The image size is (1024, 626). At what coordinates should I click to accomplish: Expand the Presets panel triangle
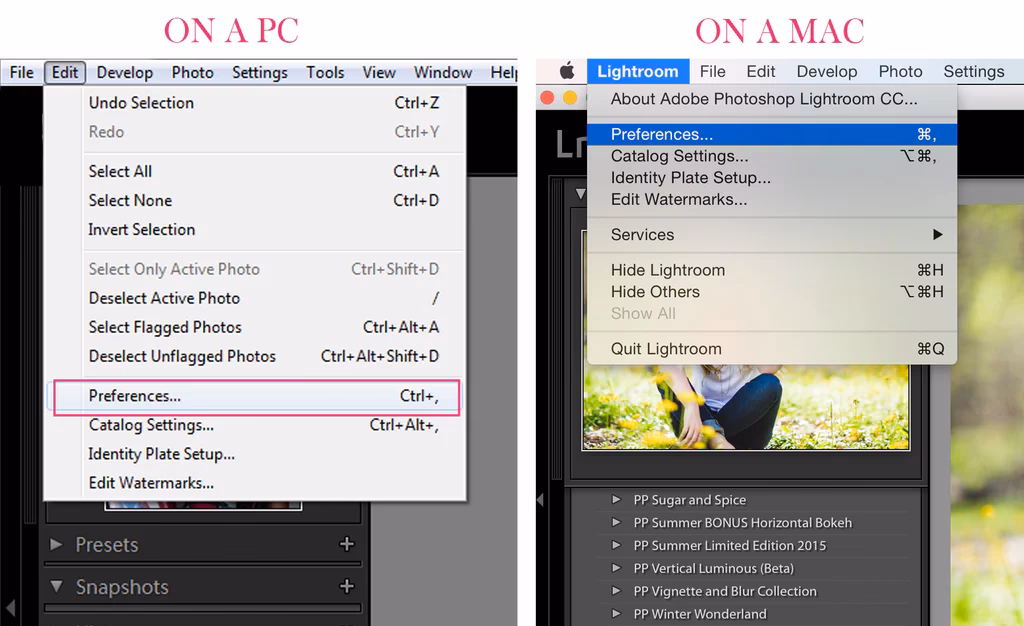click(56, 544)
